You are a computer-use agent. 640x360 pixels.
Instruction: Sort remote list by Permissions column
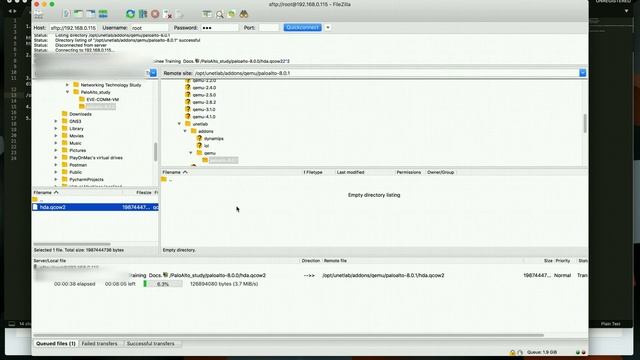[409, 172]
